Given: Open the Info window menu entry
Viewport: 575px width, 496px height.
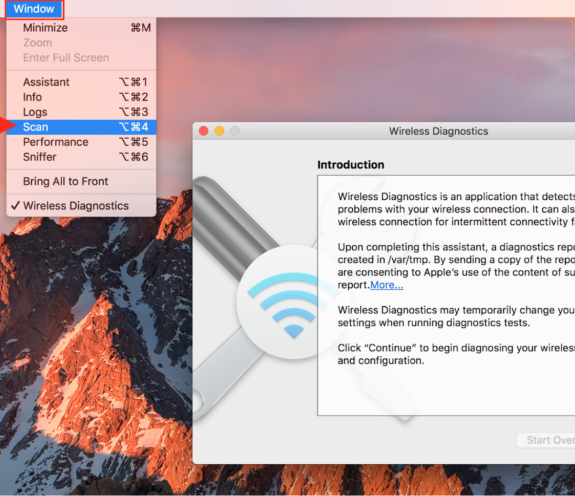Looking at the screenshot, I should pos(81,97).
